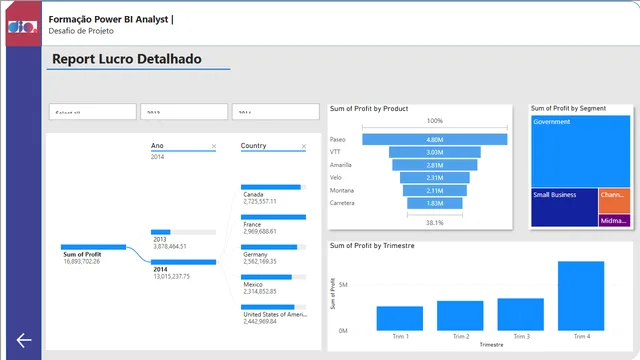Click the Trim 1 column bar
The width and height of the screenshot is (640, 360).
coord(400,318)
